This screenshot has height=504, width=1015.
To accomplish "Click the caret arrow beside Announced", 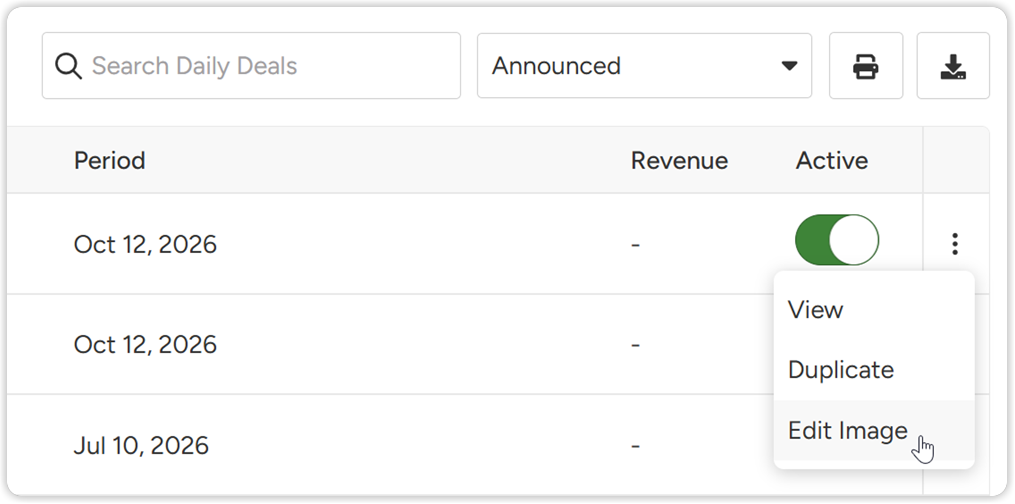I will pyautogui.click(x=789, y=66).
